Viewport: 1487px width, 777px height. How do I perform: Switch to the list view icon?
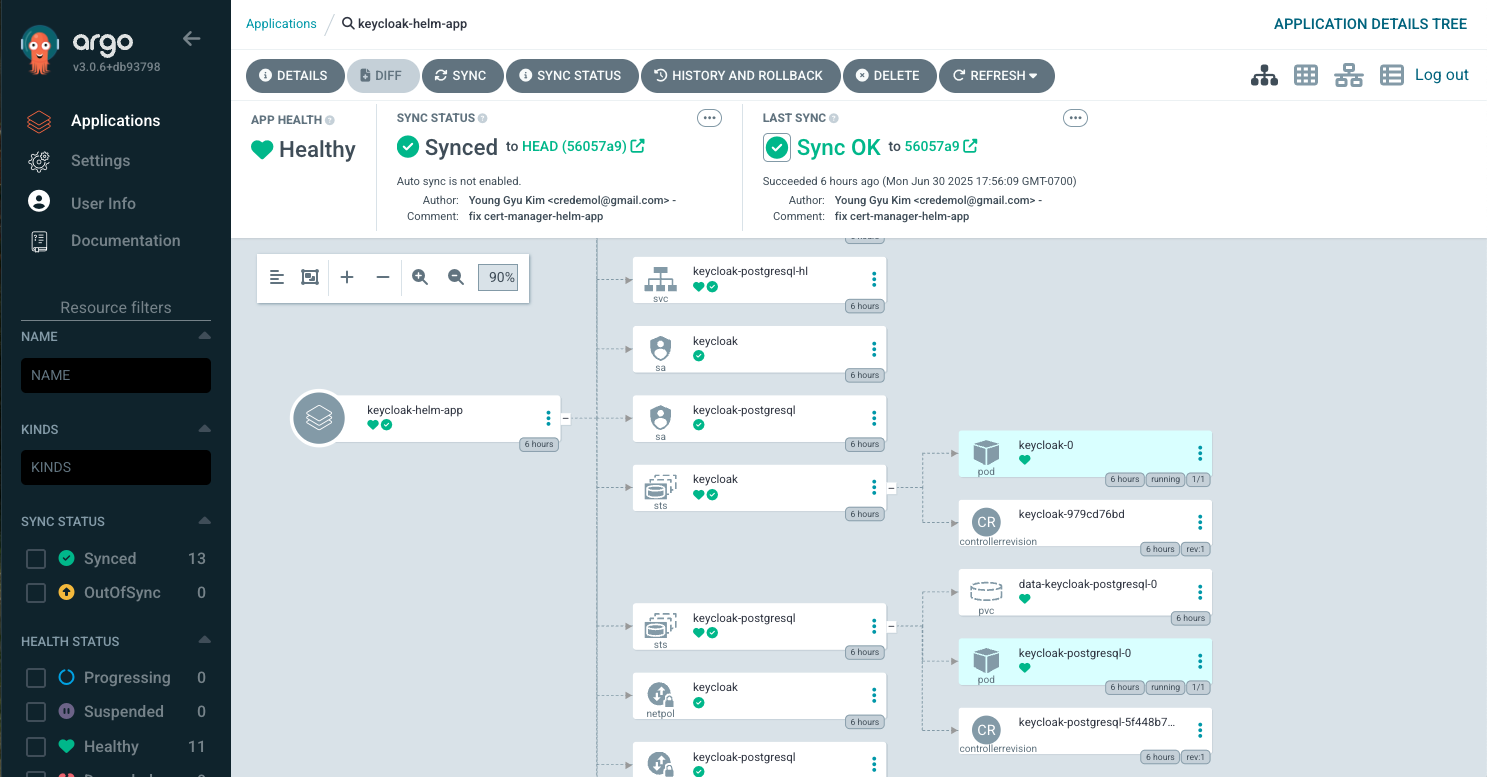(x=1392, y=75)
